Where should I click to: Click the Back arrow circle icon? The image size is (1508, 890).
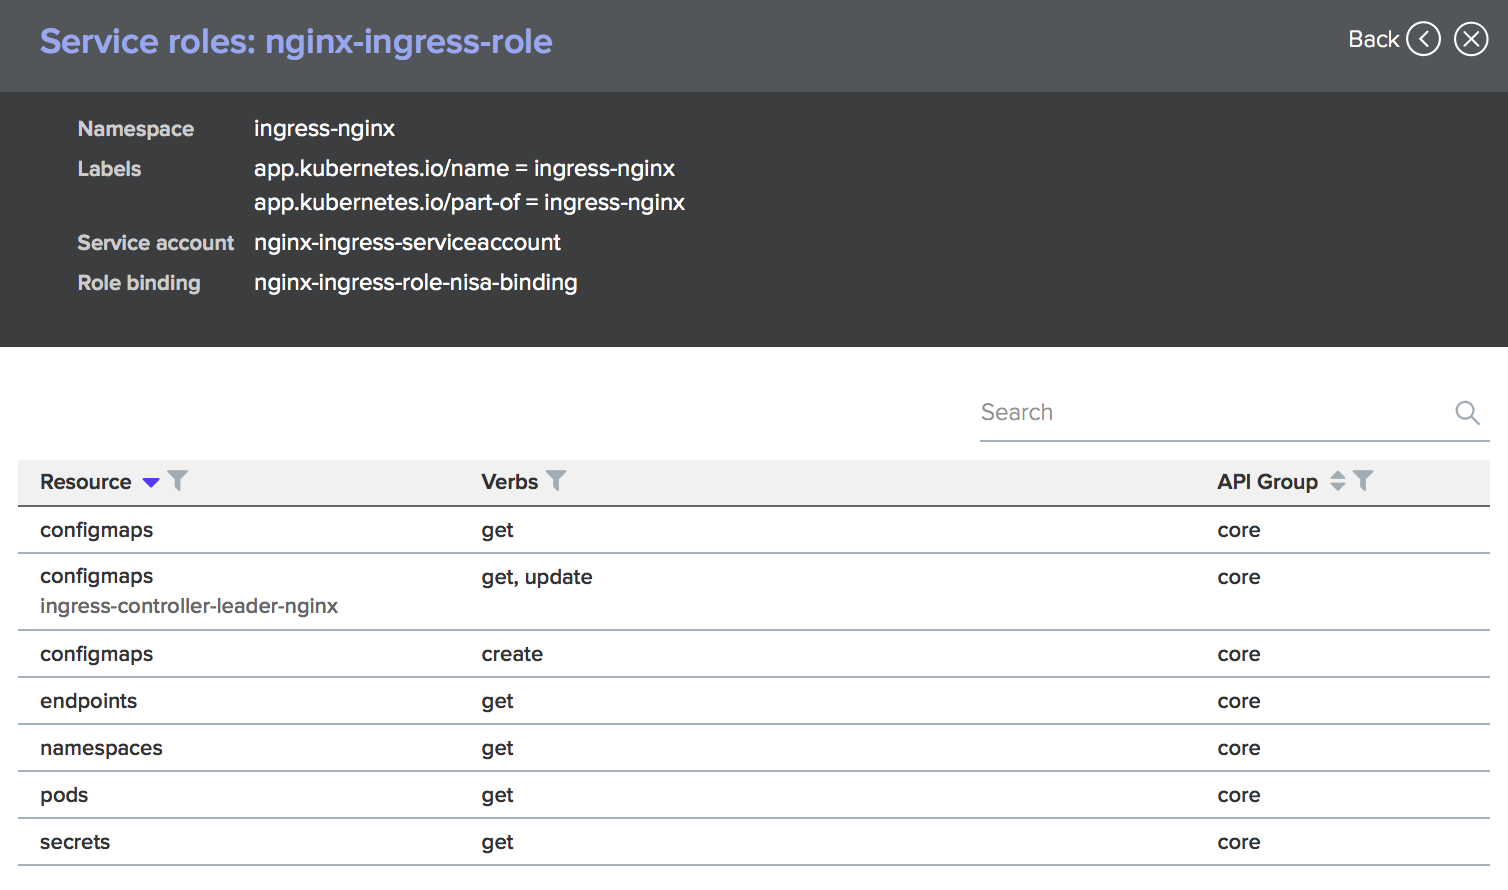coord(1423,39)
